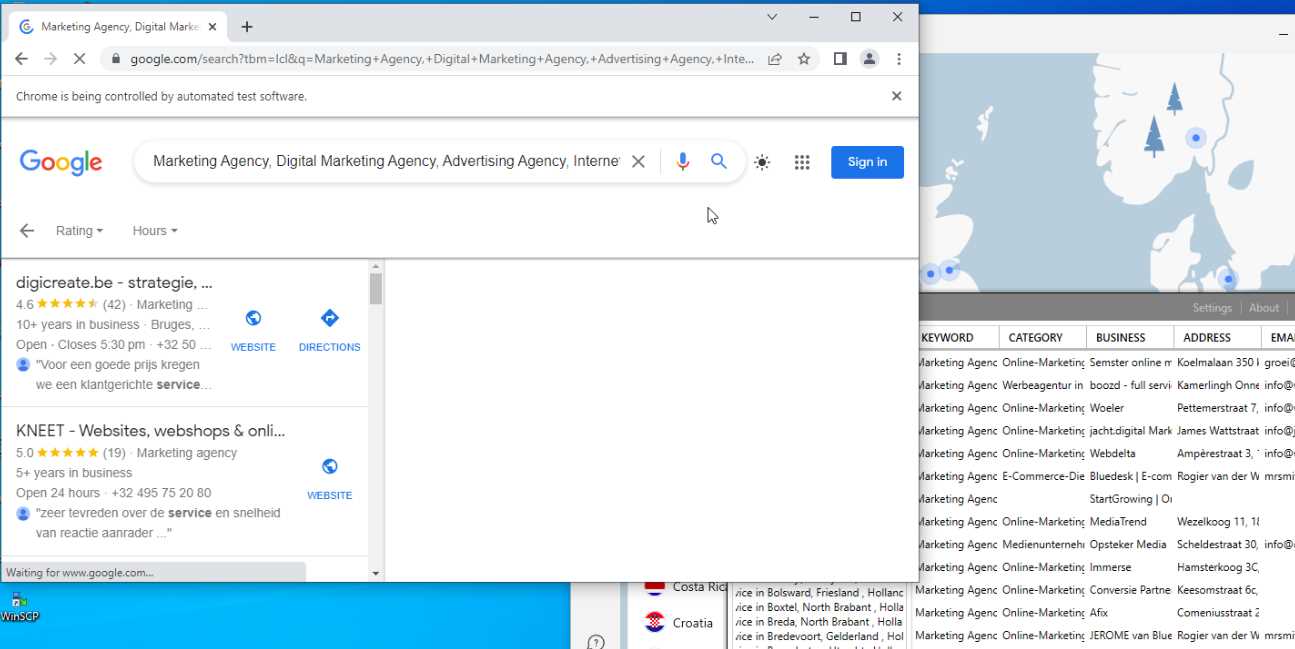Go back with arrow beside Rating filter

(x=26, y=231)
